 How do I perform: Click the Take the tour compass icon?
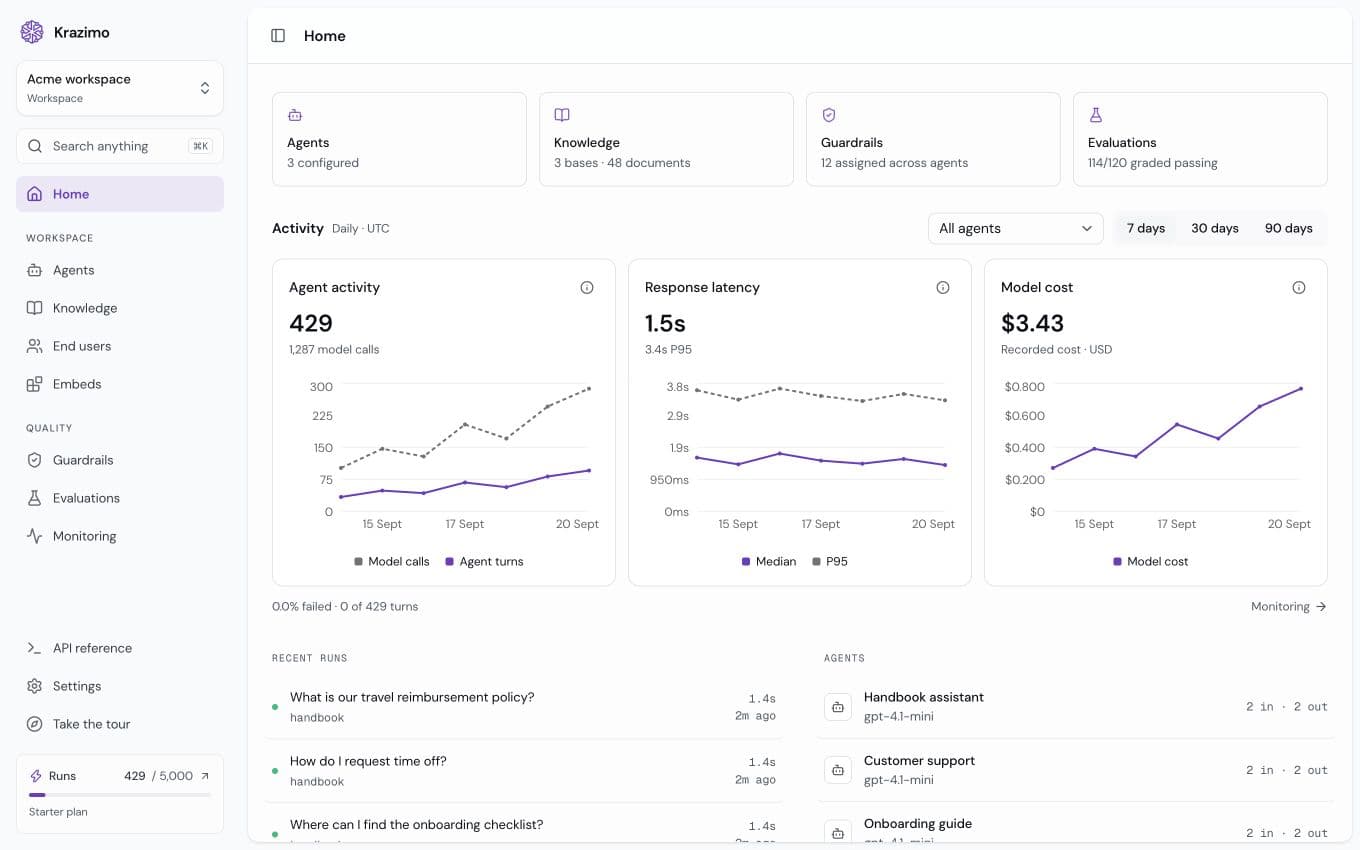tap(35, 724)
